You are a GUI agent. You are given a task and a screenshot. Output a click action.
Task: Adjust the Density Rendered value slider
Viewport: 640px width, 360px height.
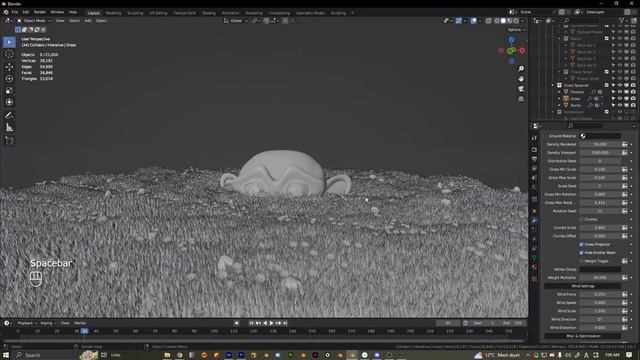[600, 144]
